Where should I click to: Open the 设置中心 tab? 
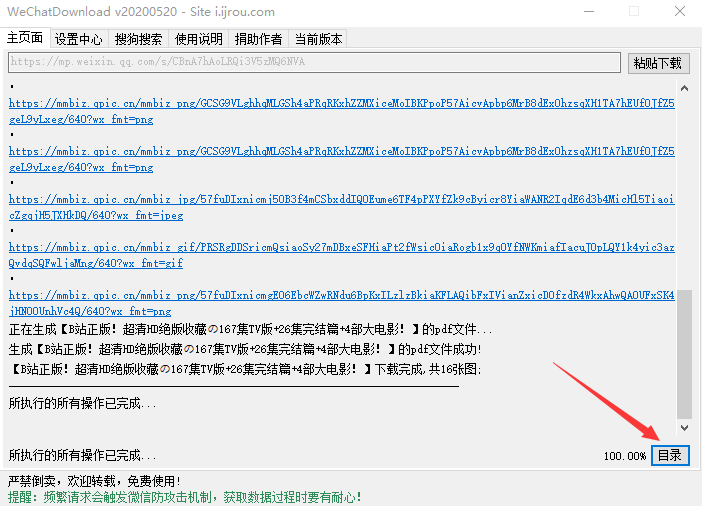tap(79, 39)
